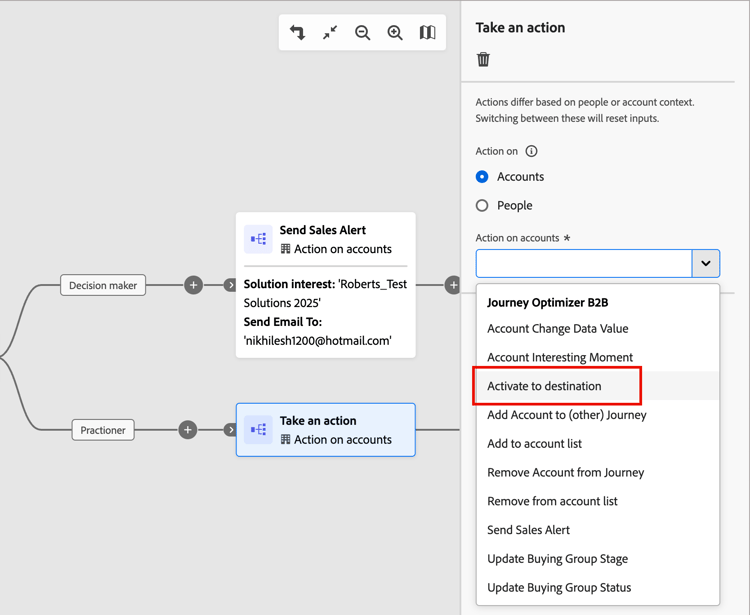This screenshot has height=615, width=750.
Task: Choose Account Change Data Value option
Action: [557, 329]
